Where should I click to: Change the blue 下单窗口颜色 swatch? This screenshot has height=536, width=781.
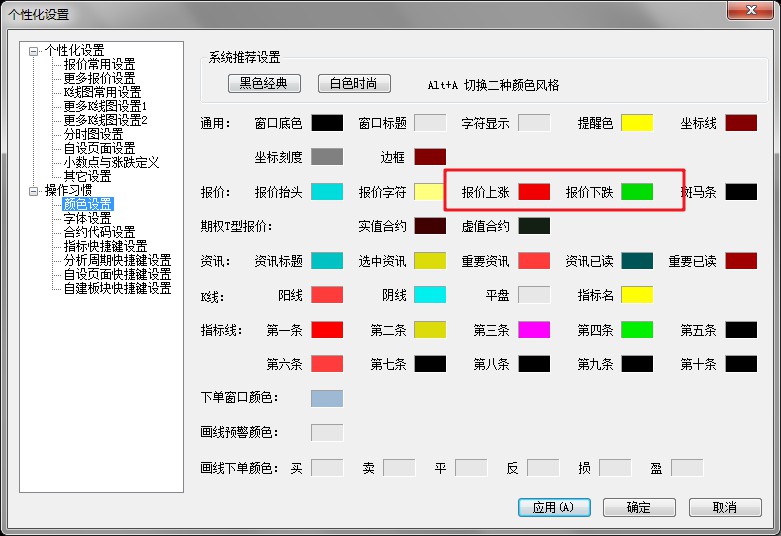327,398
